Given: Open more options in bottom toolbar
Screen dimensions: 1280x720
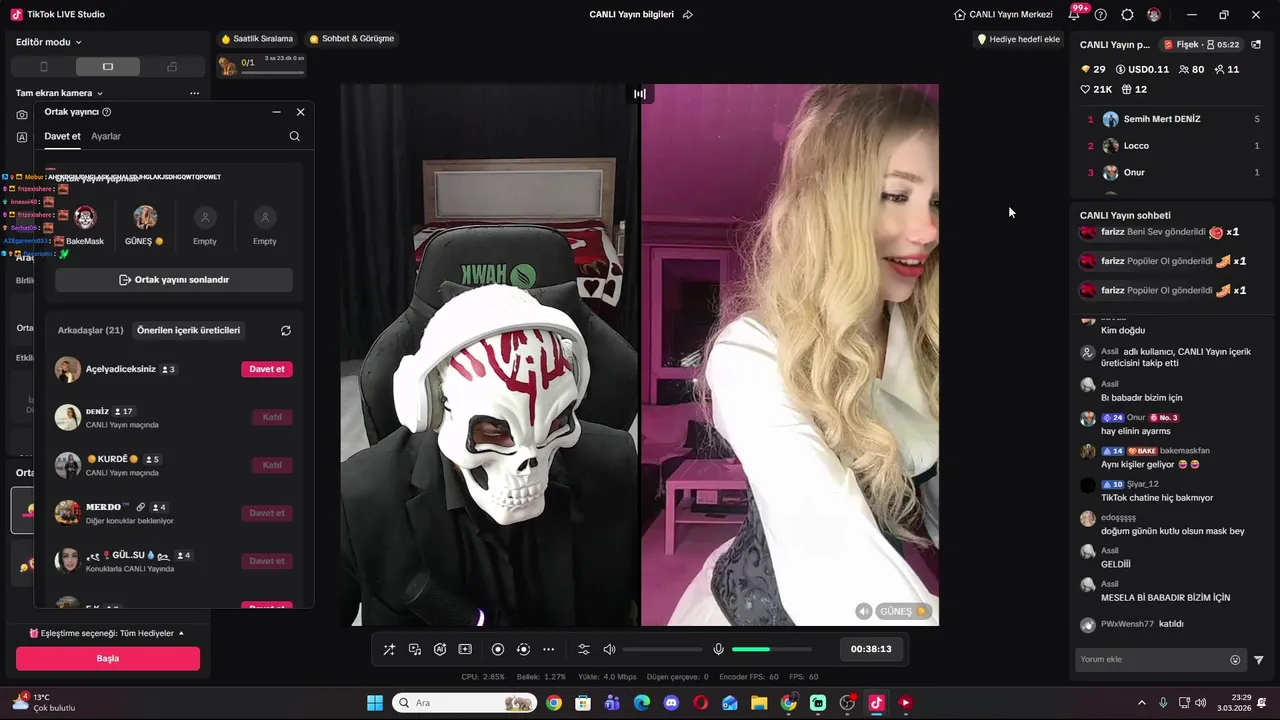Looking at the screenshot, I should coord(548,649).
